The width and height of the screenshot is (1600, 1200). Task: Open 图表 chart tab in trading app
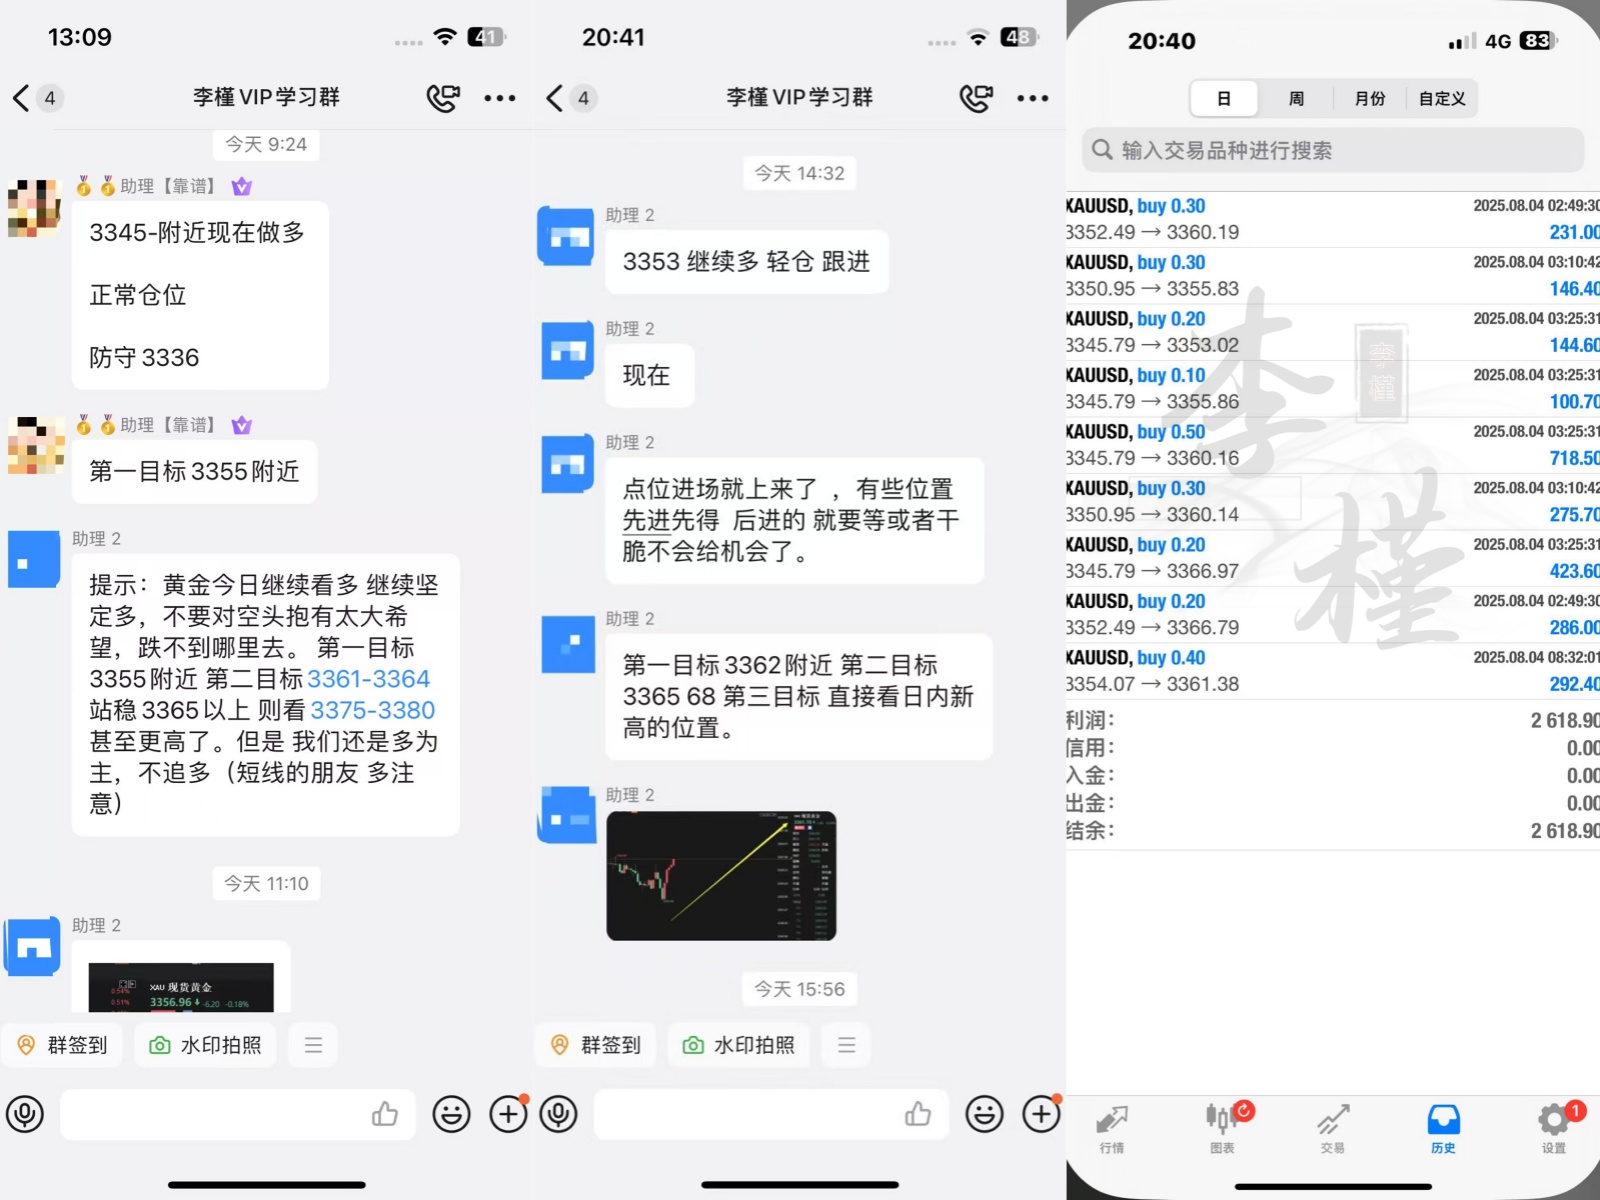tap(1224, 1130)
